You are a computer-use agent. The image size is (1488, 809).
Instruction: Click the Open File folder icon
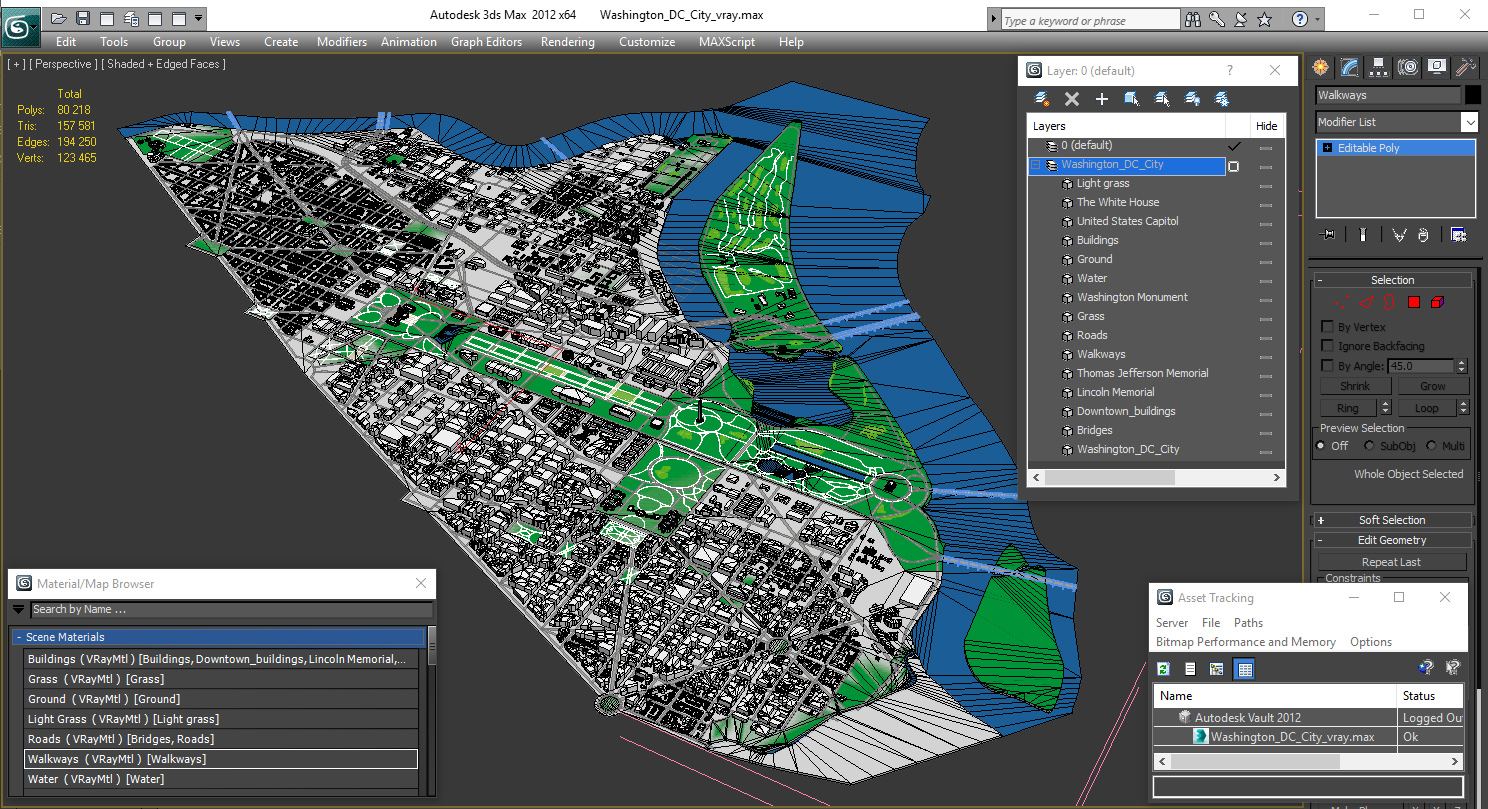coord(59,18)
